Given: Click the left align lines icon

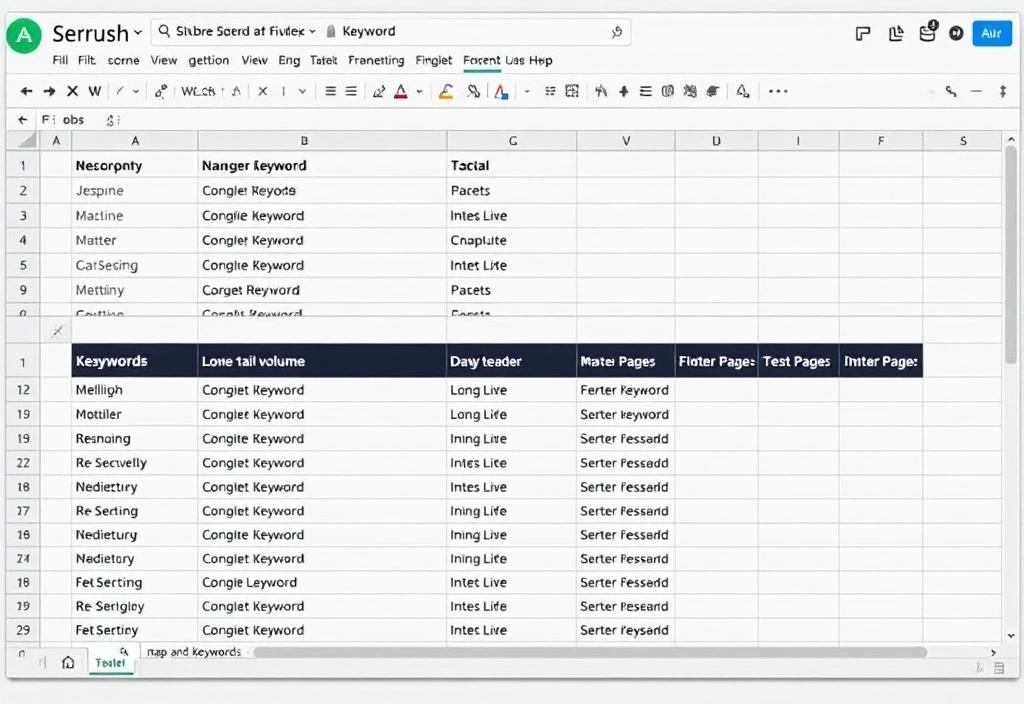Looking at the screenshot, I should coord(331,91).
